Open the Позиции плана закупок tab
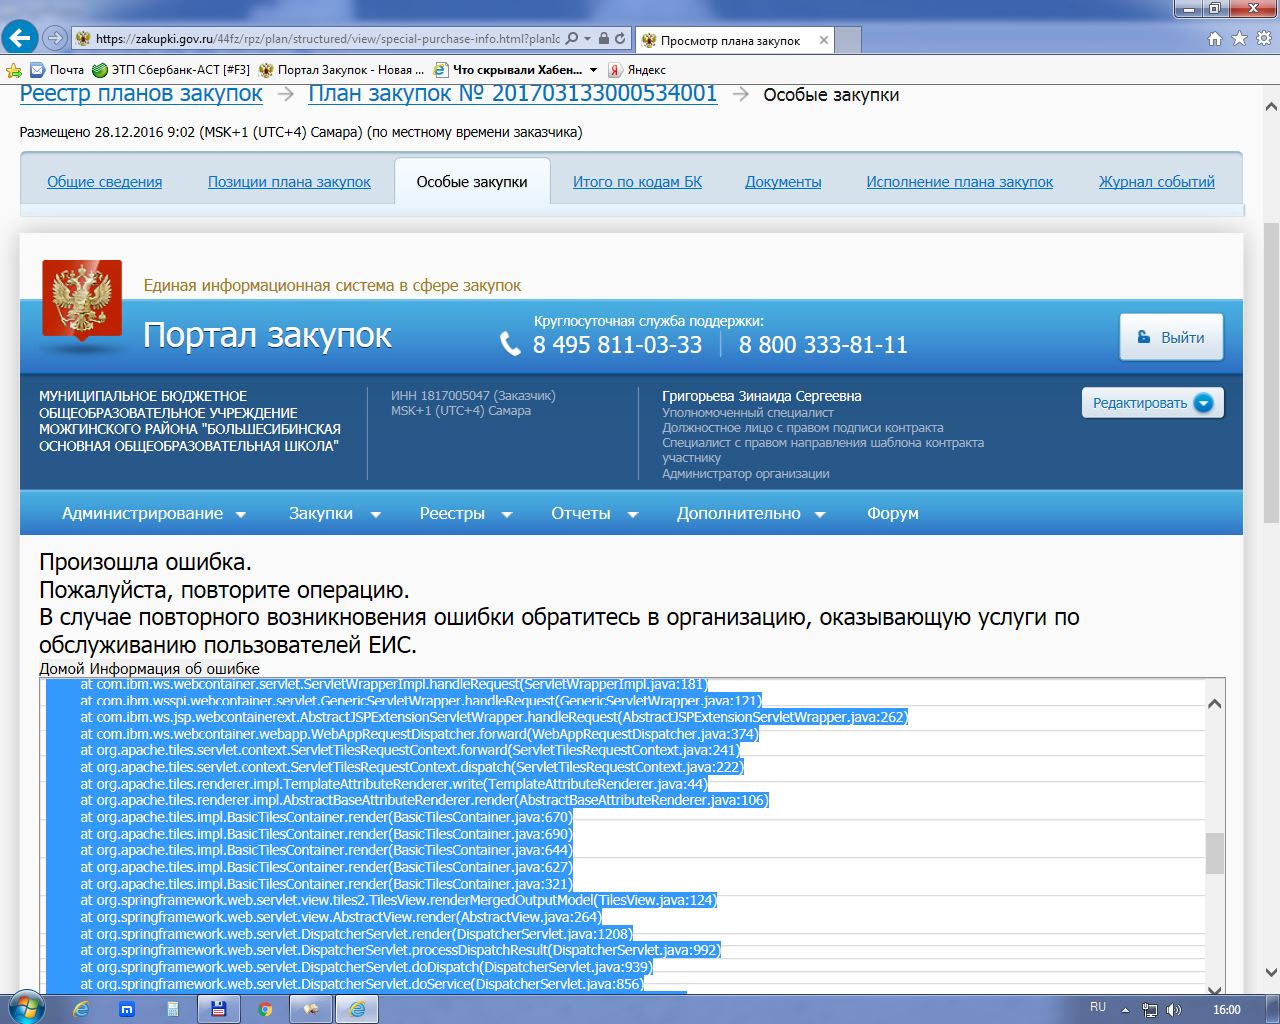The image size is (1280, 1024). pyautogui.click(x=289, y=182)
